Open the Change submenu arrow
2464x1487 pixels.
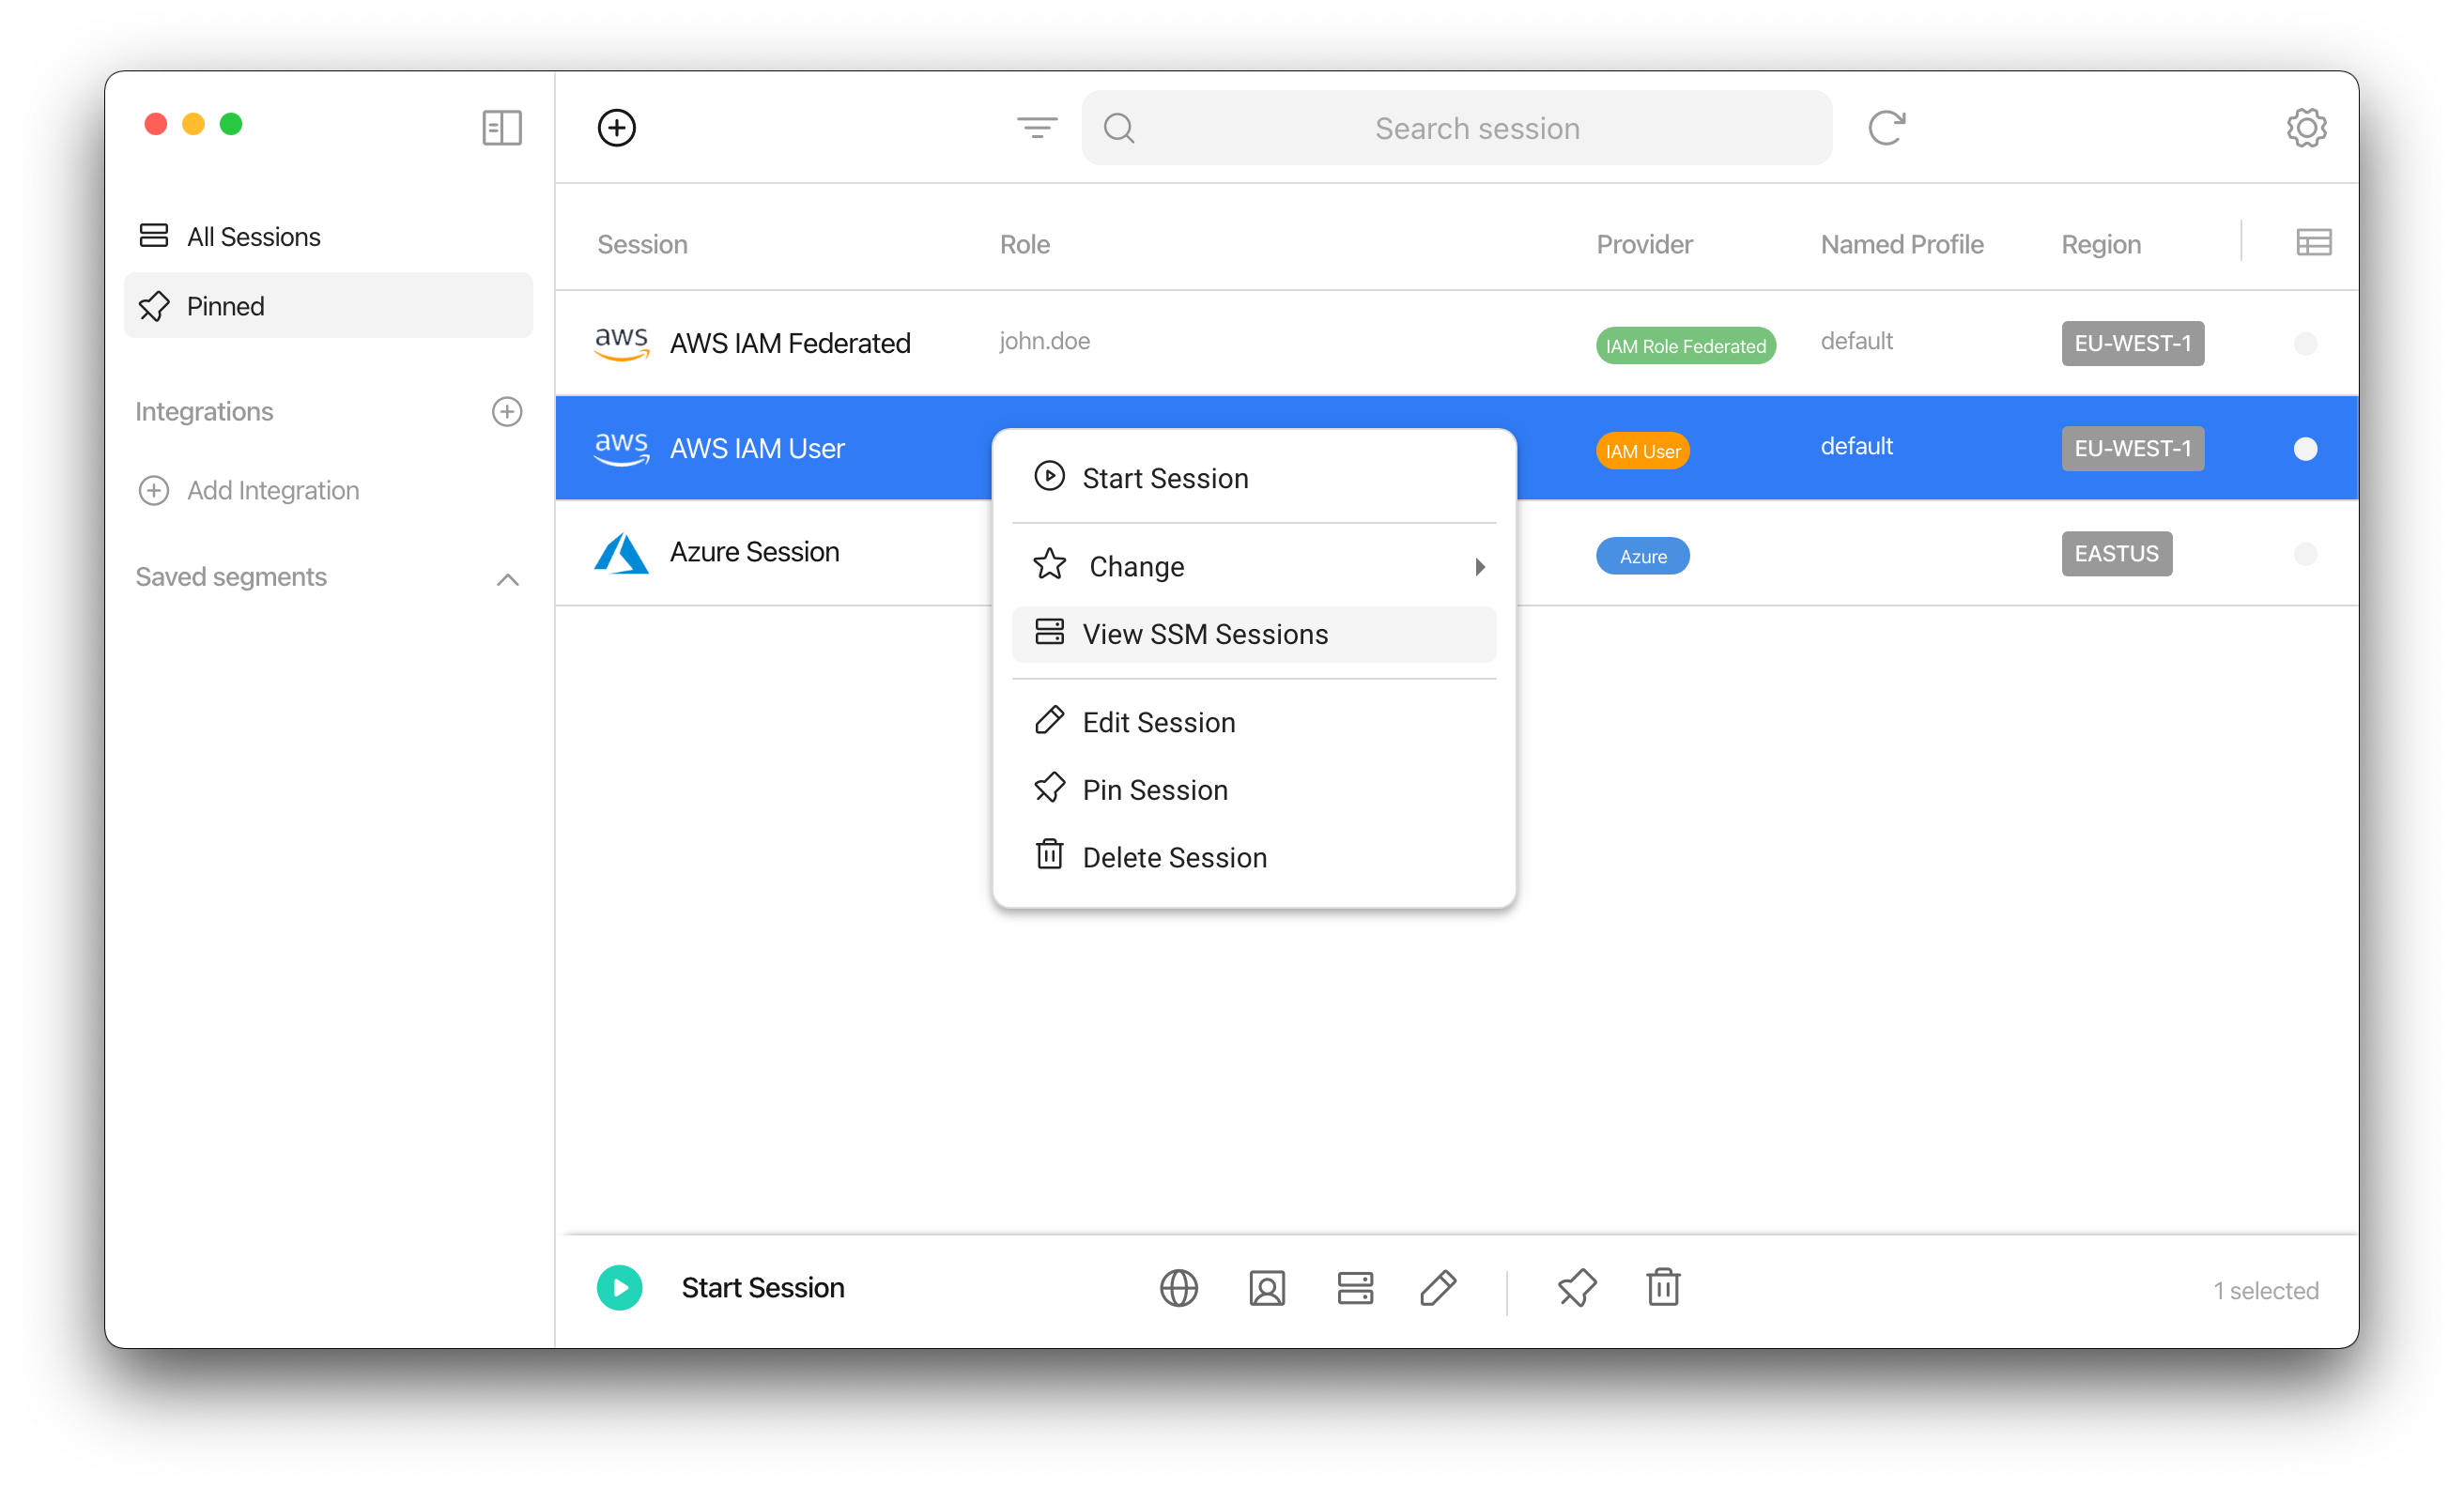pyautogui.click(x=1480, y=565)
